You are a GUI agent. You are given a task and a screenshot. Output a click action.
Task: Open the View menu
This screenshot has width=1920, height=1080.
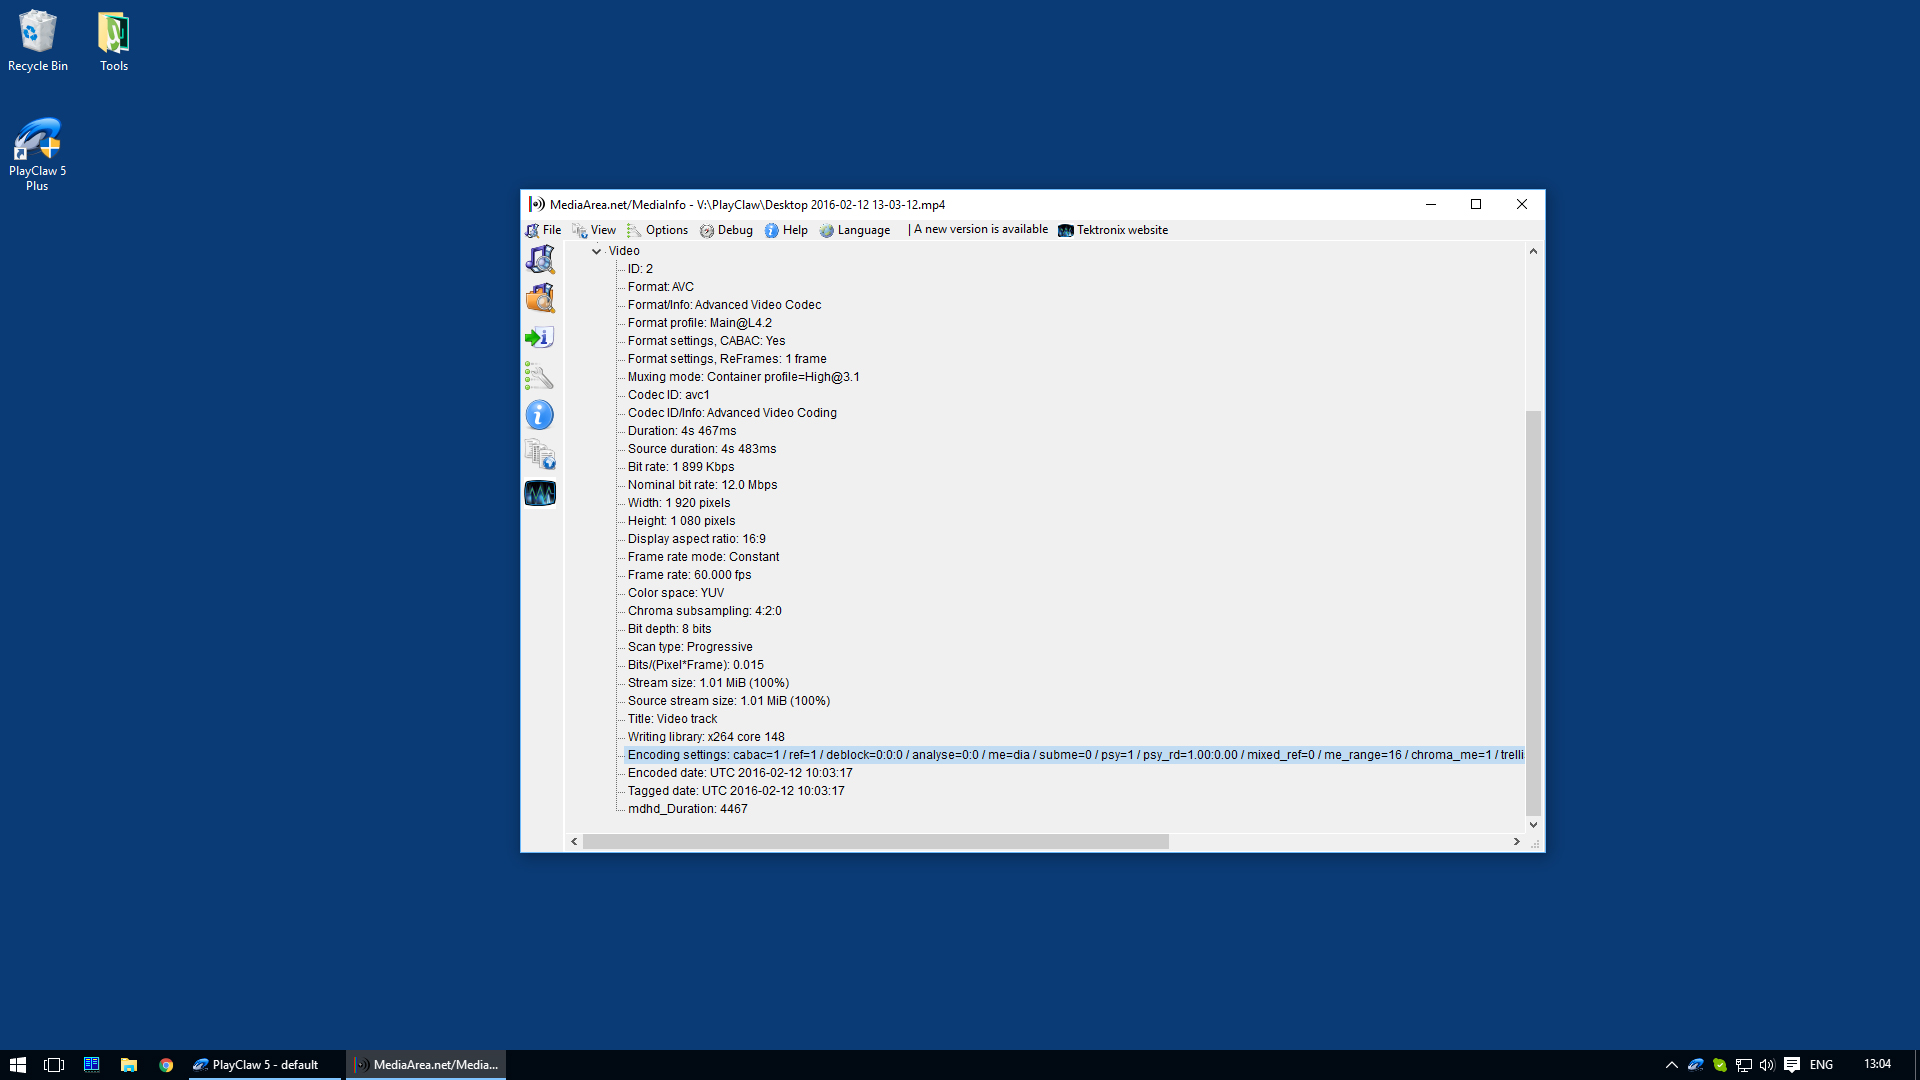click(x=602, y=230)
